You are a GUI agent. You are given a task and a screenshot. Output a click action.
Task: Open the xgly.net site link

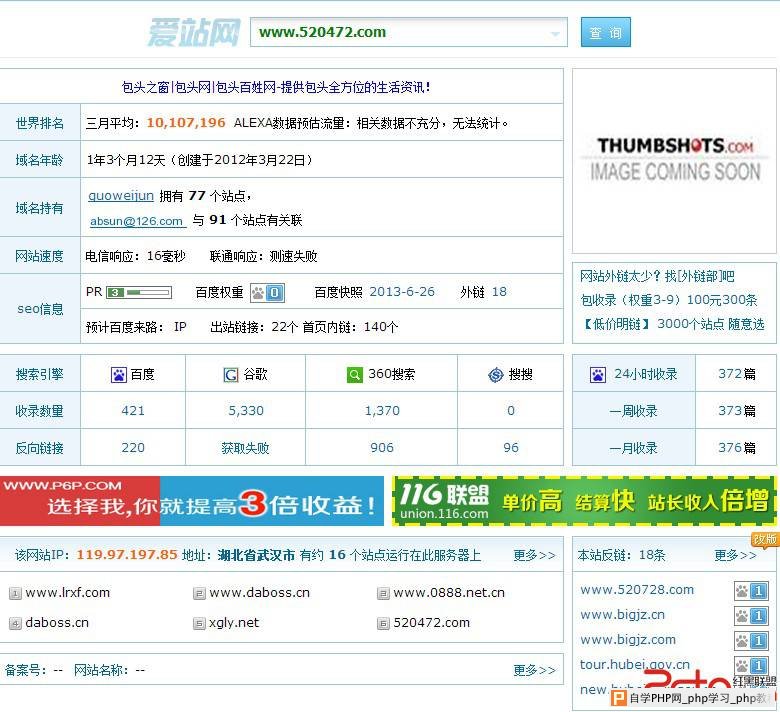(234, 622)
